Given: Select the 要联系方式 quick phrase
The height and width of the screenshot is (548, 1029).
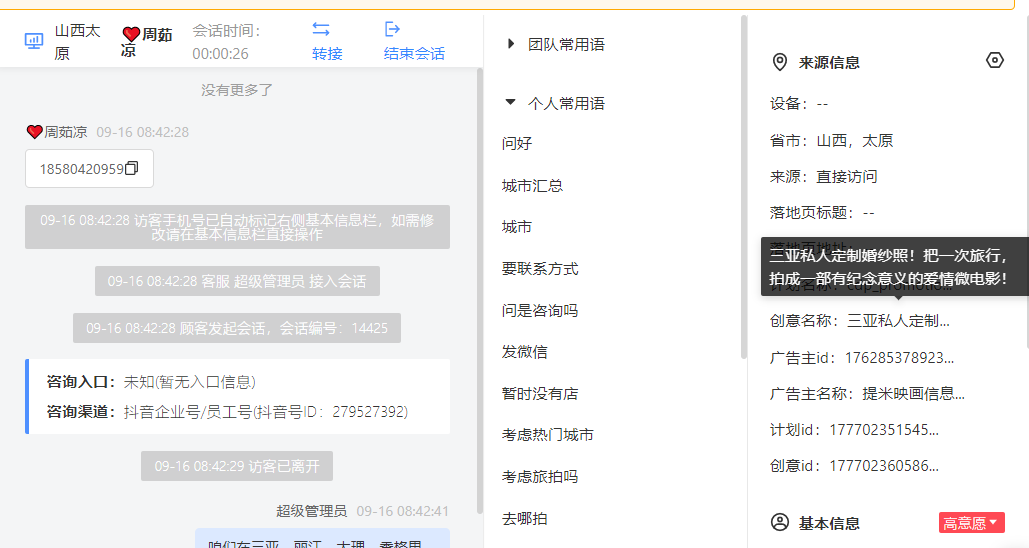Looking at the screenshot, I should pos(540,269).
